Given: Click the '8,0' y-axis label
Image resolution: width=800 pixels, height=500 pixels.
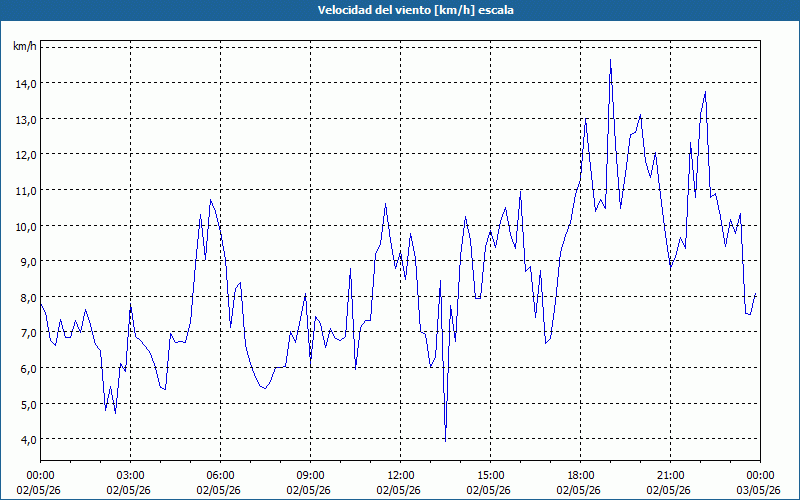Looking at the screenshot, I should point(28,297).
